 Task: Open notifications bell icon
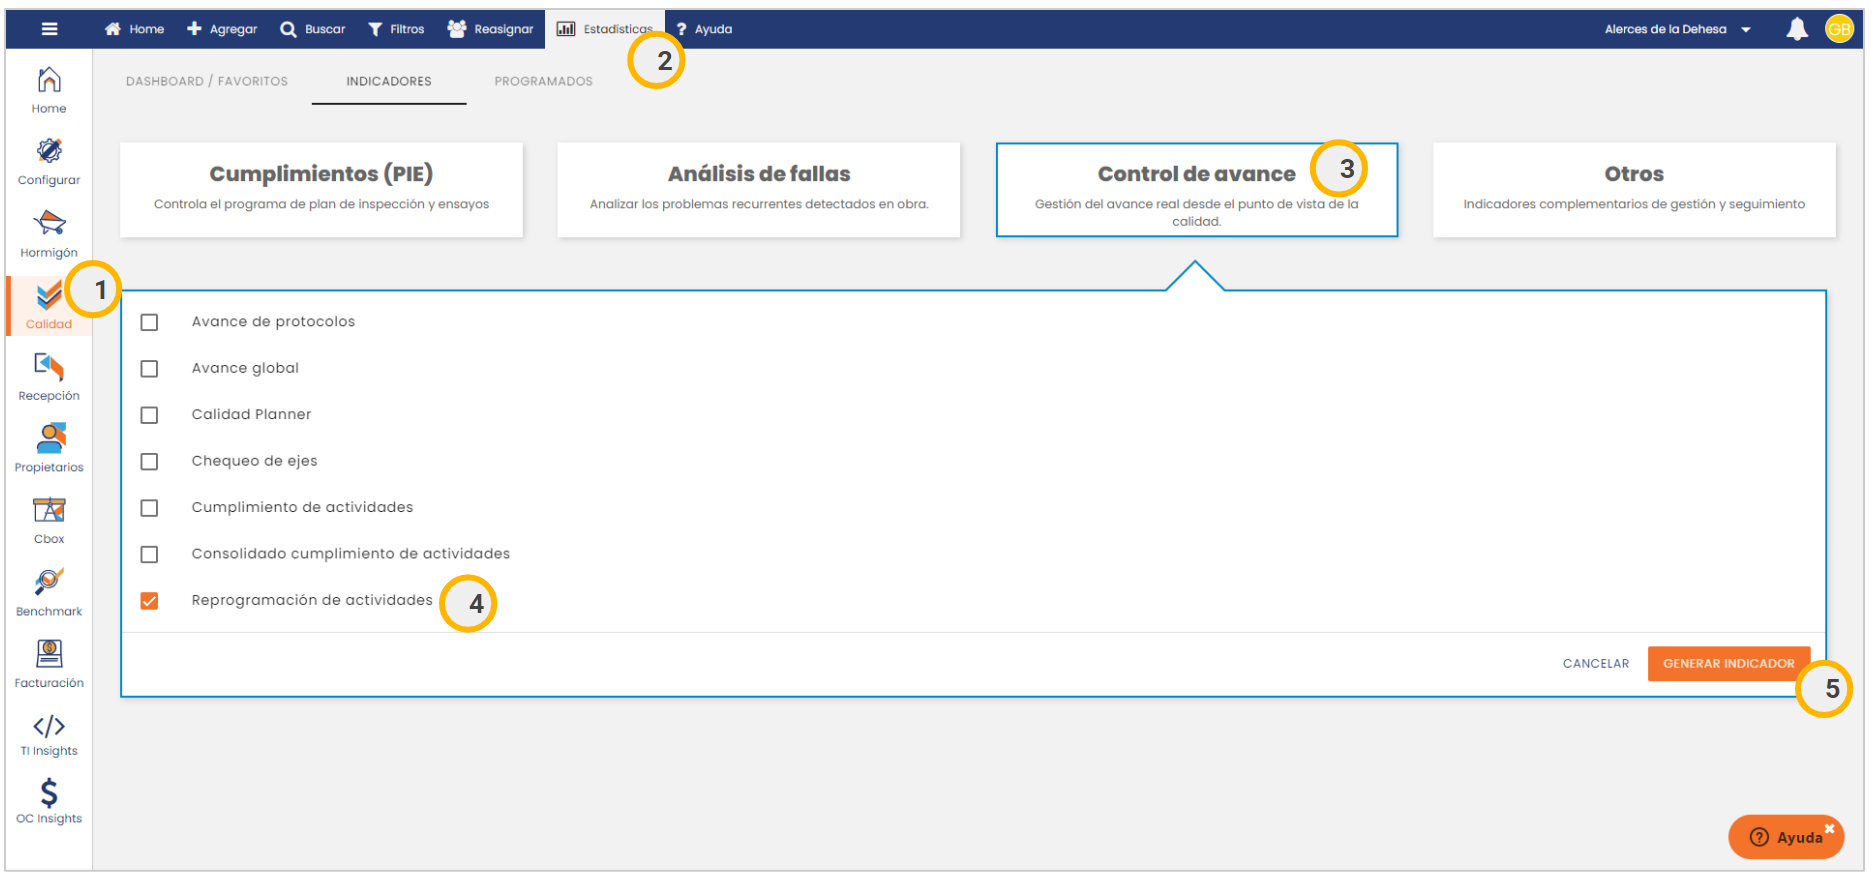(x=1796, y=29)
